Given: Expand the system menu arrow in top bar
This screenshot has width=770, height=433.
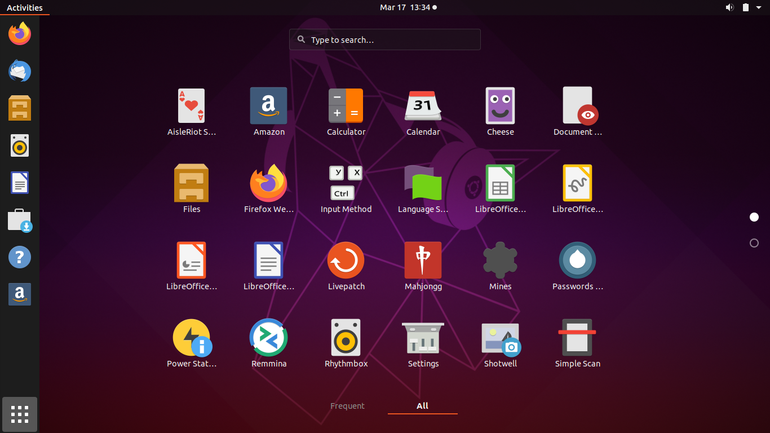Looking at the screenshot, I should pyautogui.click(x=759, y=7).
